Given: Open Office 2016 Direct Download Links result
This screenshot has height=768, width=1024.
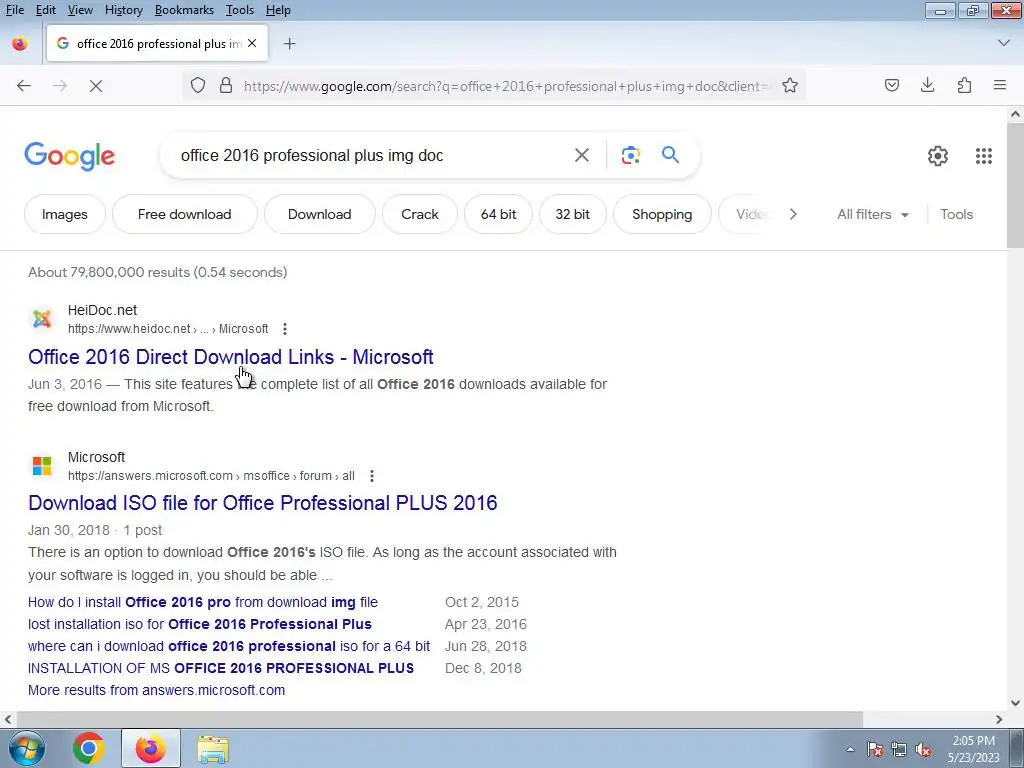Looking at the screenshot, I should (231, 357).
